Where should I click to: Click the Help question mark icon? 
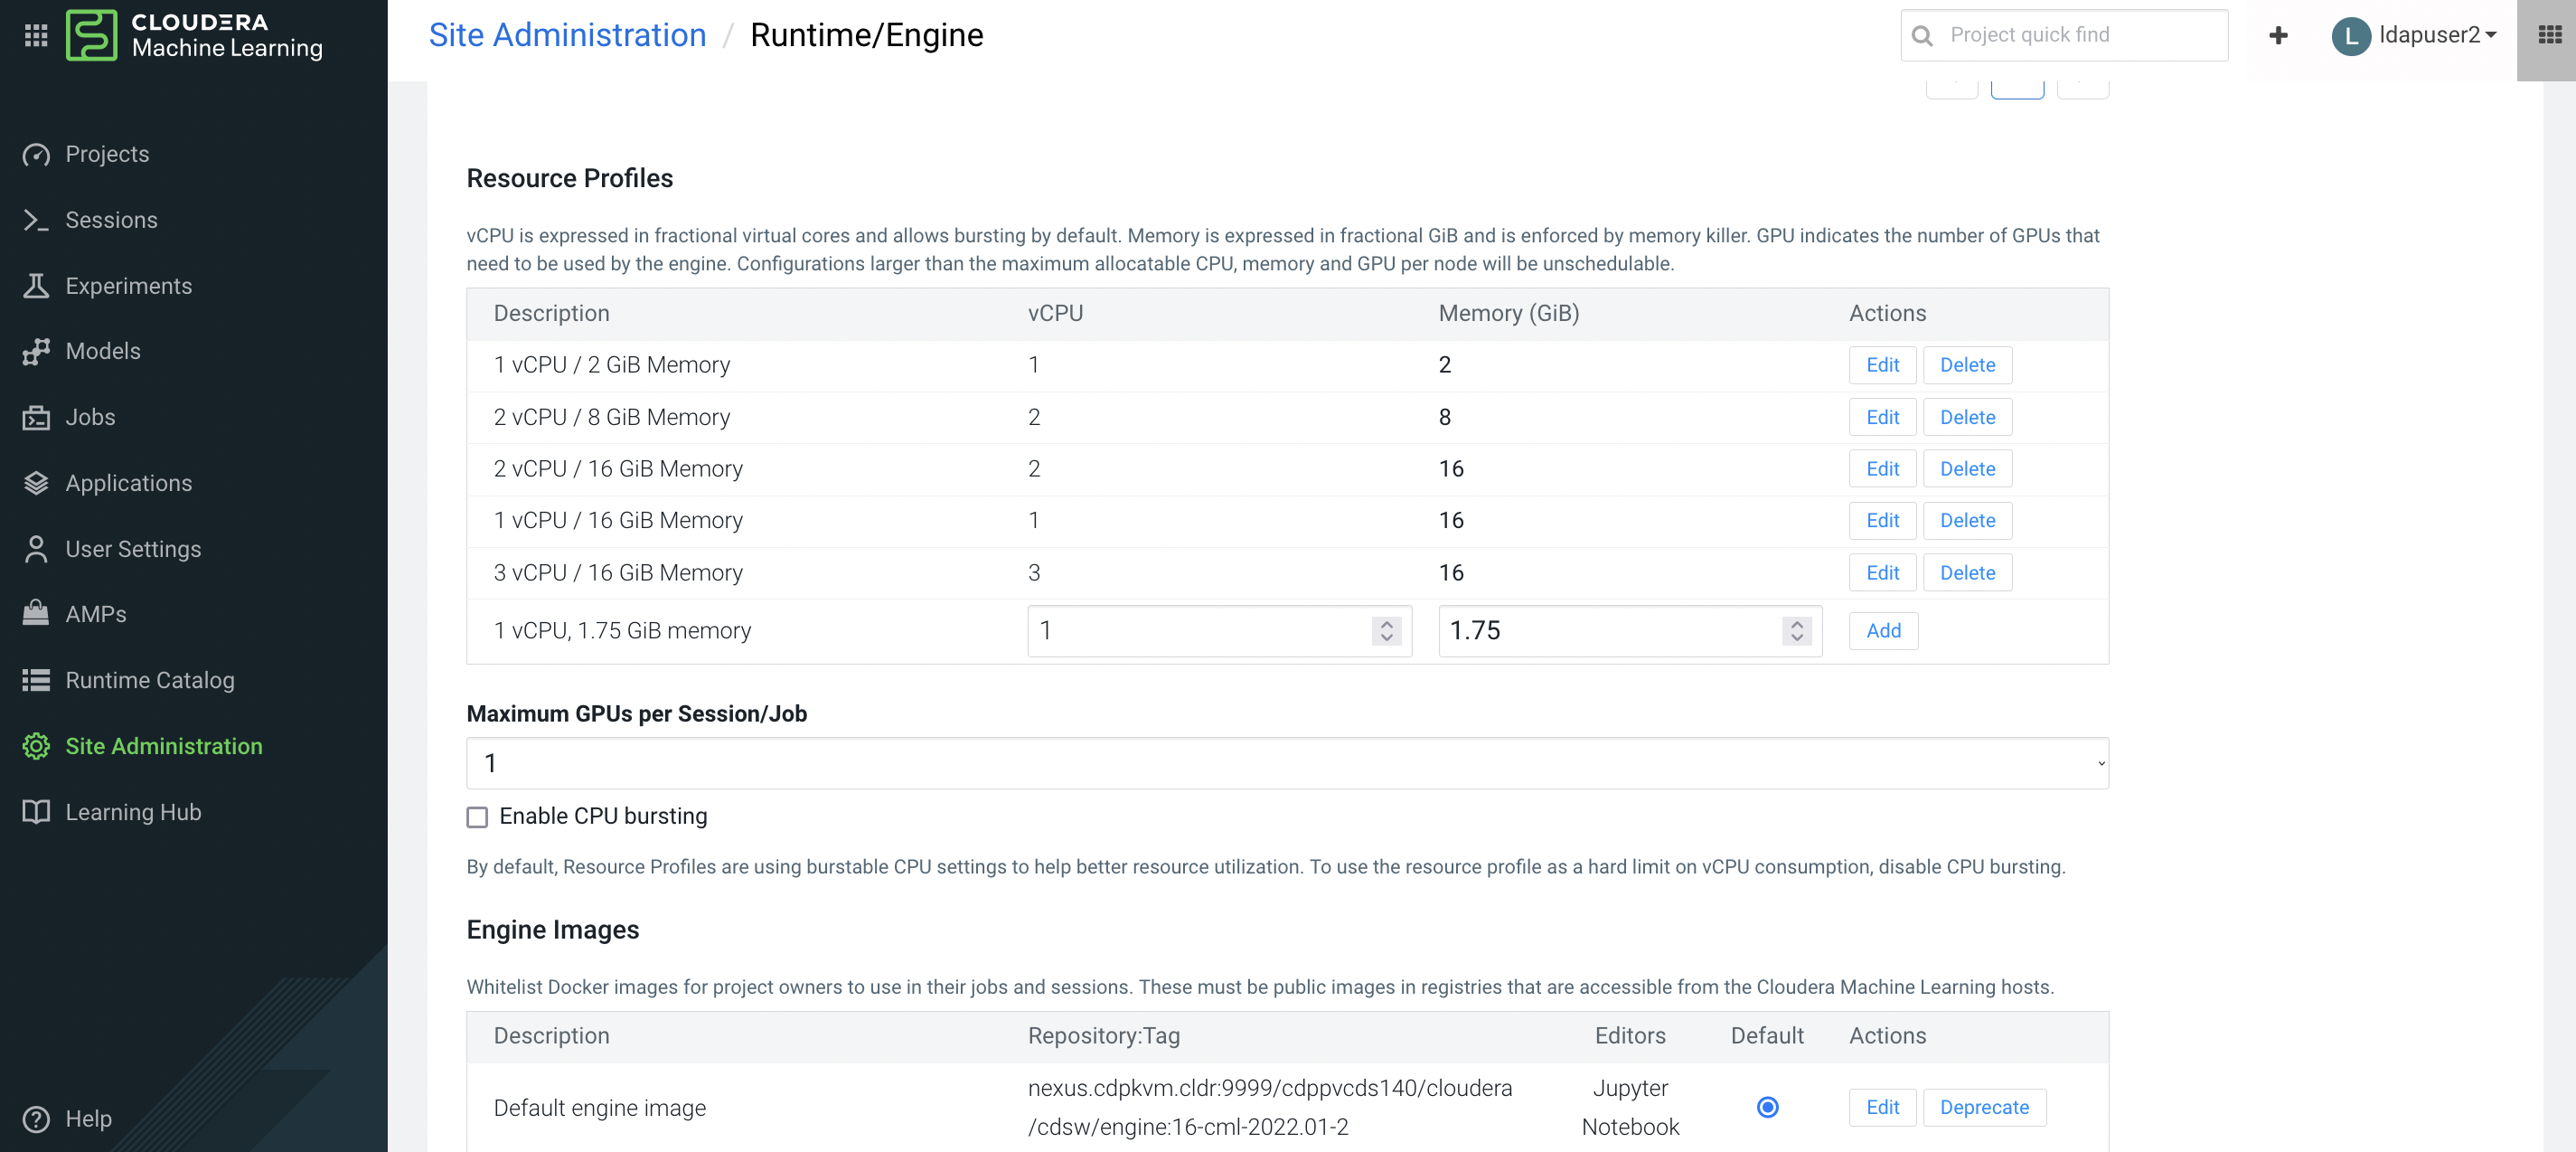pos(36,1118)
